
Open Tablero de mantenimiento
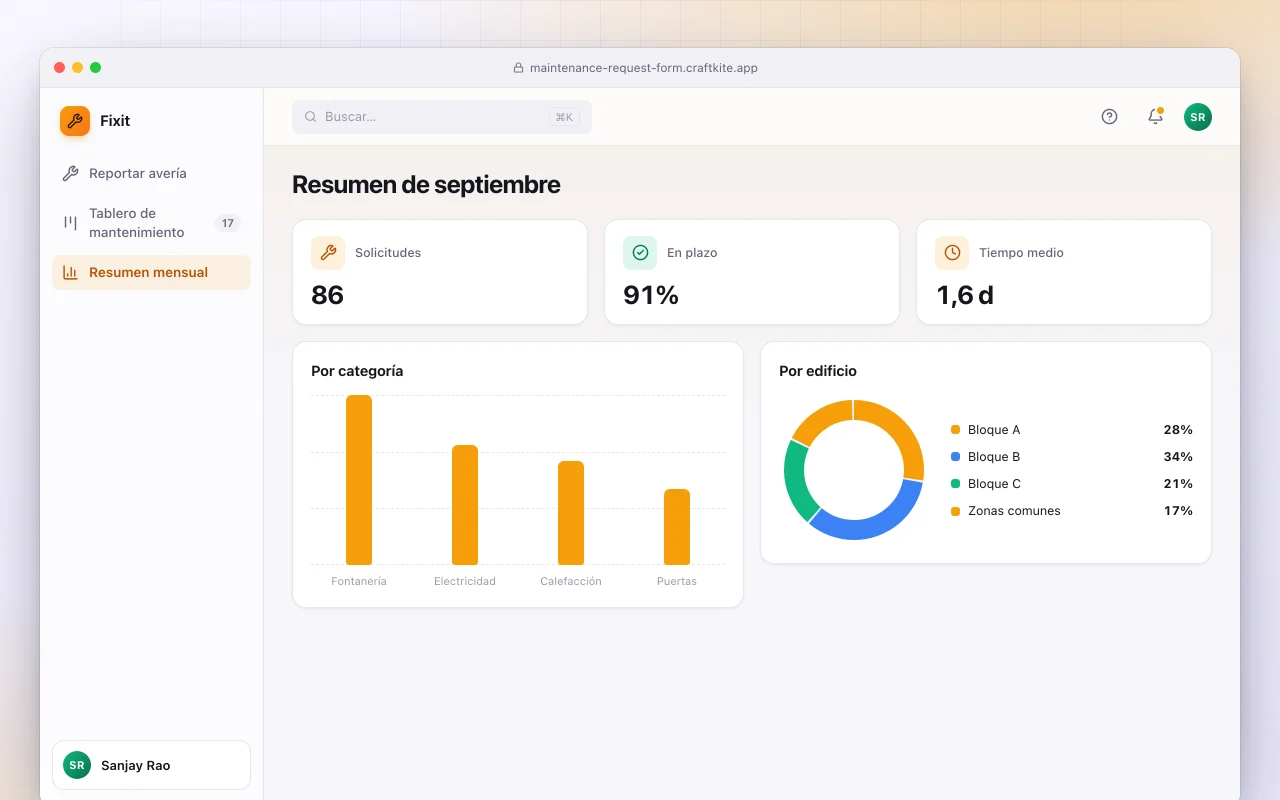pos(151,223)
